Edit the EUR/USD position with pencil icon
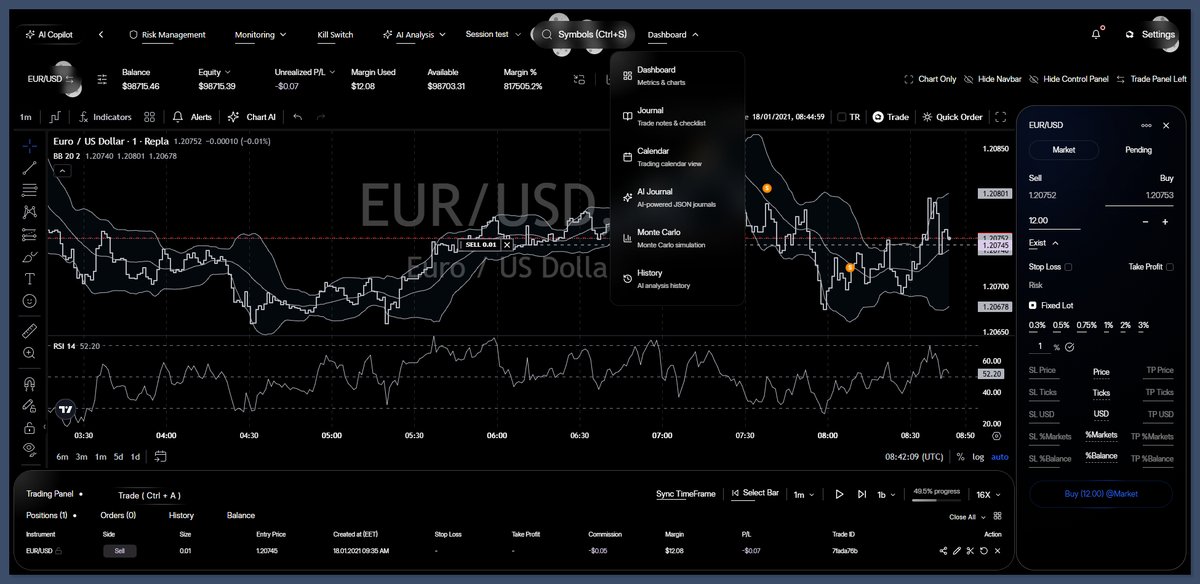Screen dimensions: 1200x584 click(x=957, y=551)
